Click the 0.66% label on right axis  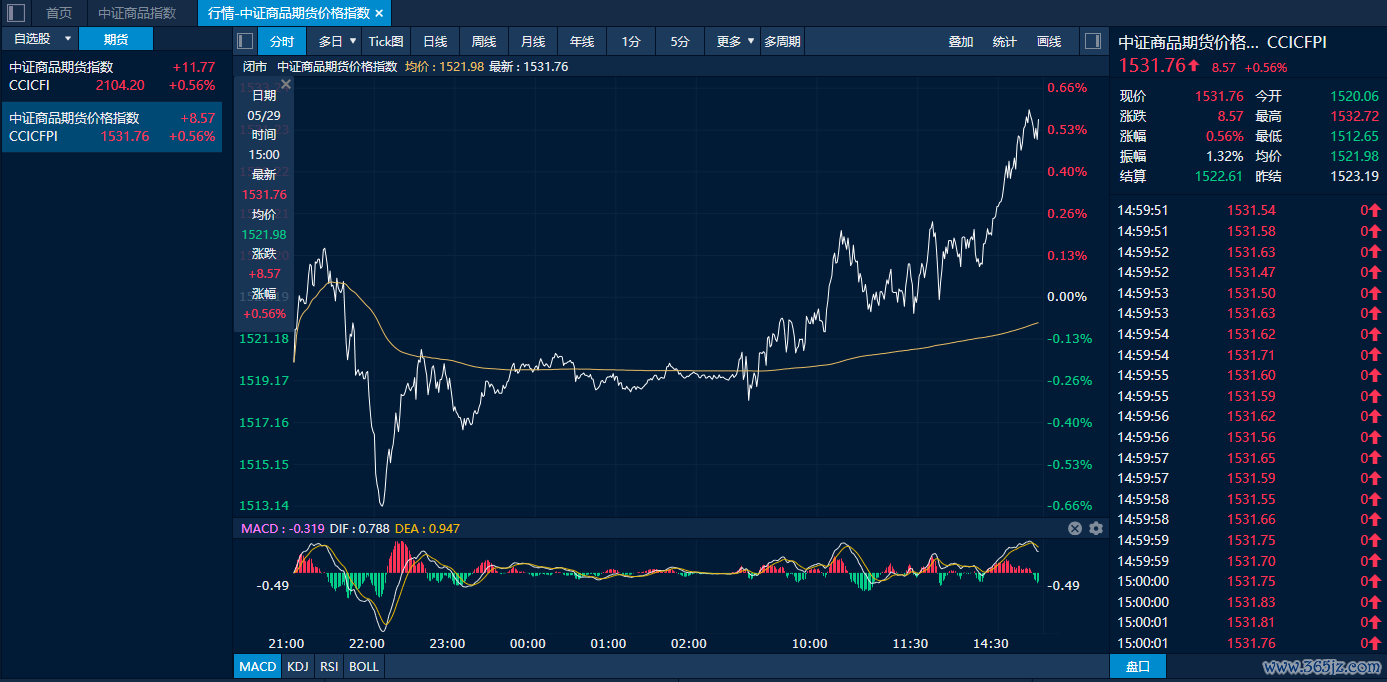pyautogui.click(x=1067, y=87)
